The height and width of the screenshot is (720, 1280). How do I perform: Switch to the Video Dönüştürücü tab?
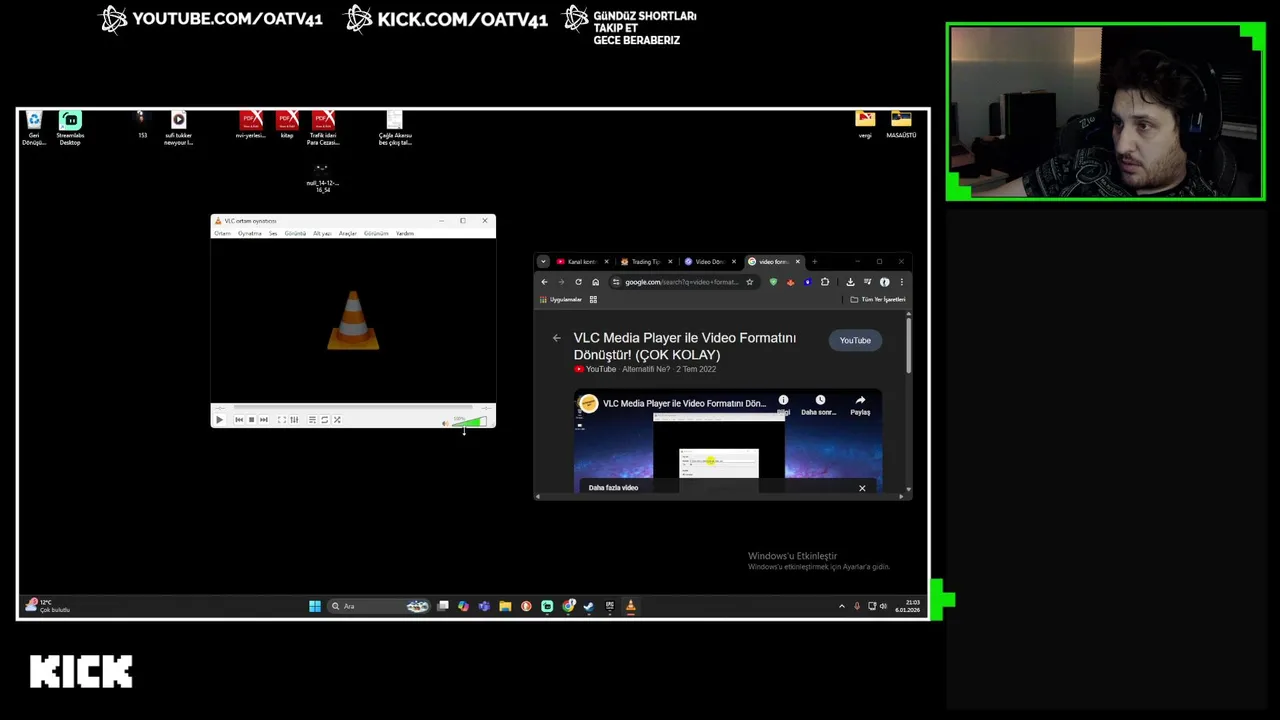[x=709, y=262]
